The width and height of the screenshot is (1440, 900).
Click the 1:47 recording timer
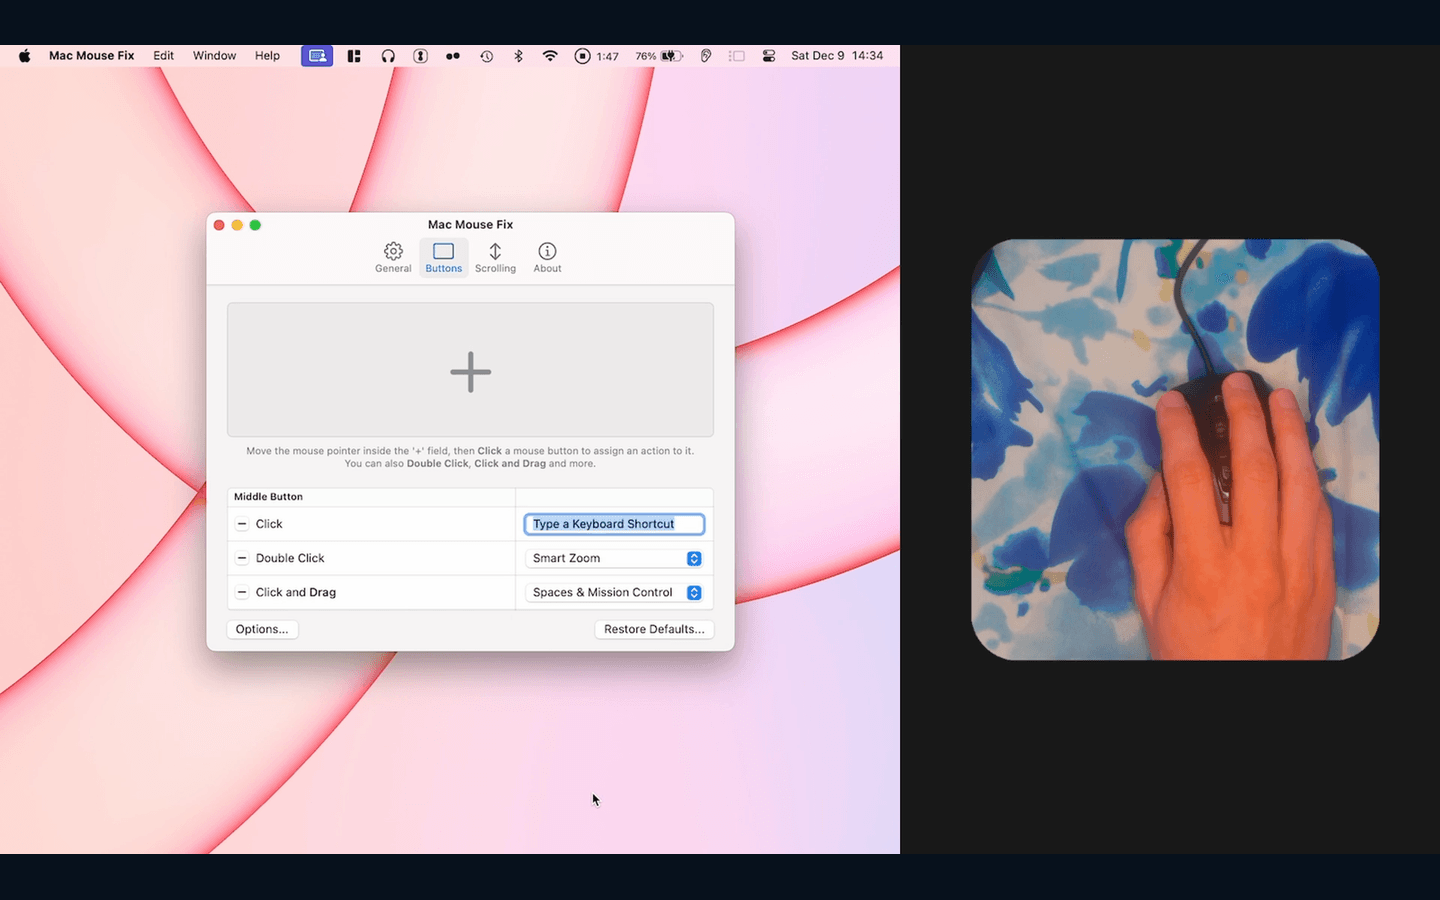pos(607,56)
